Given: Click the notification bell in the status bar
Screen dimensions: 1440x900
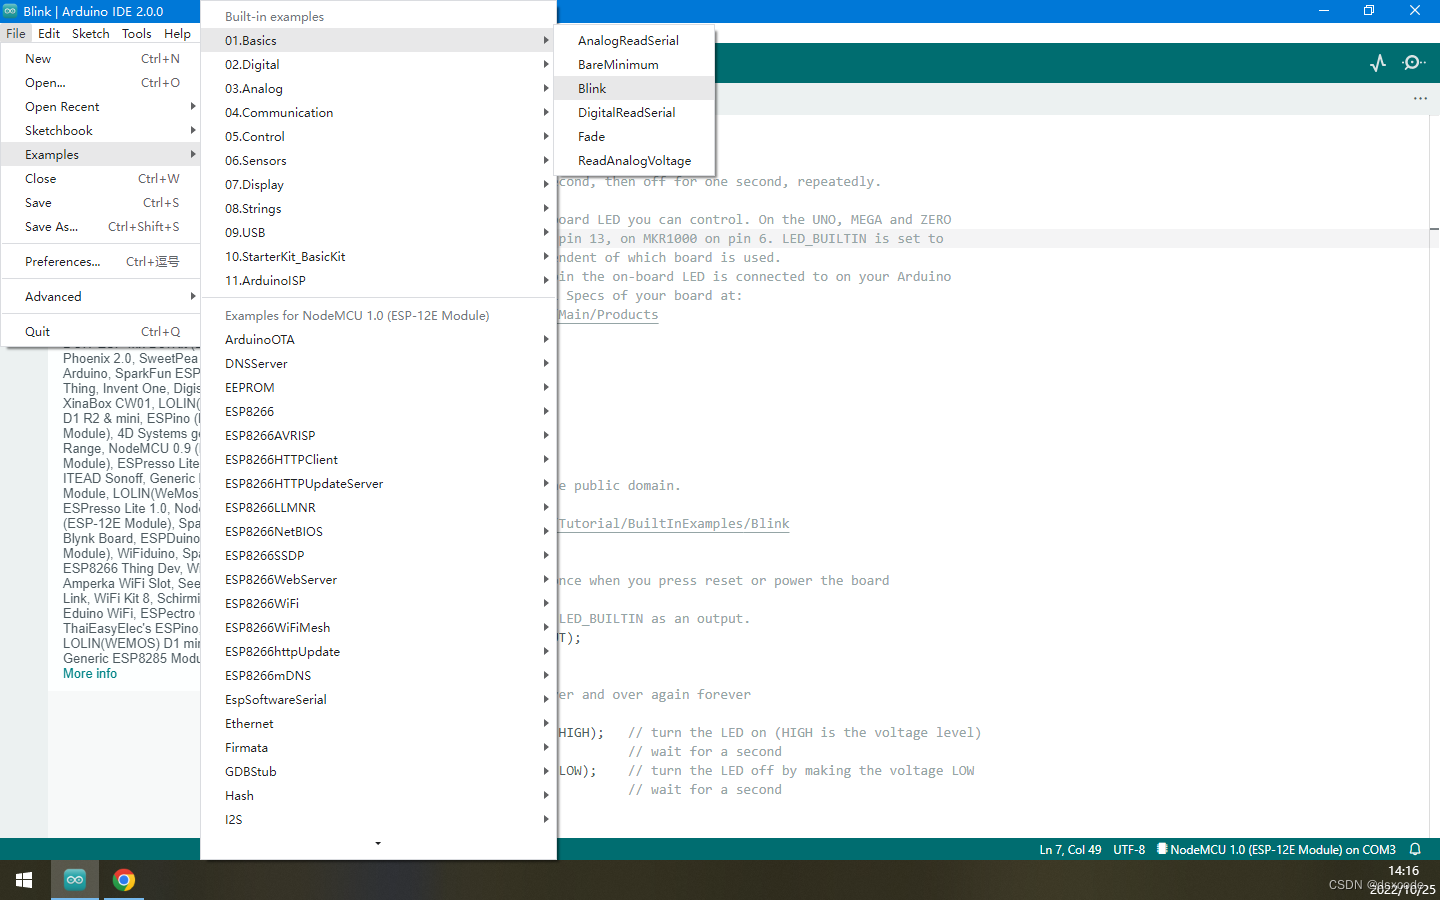Looking at the screenshot, I should coord(1415,849).
